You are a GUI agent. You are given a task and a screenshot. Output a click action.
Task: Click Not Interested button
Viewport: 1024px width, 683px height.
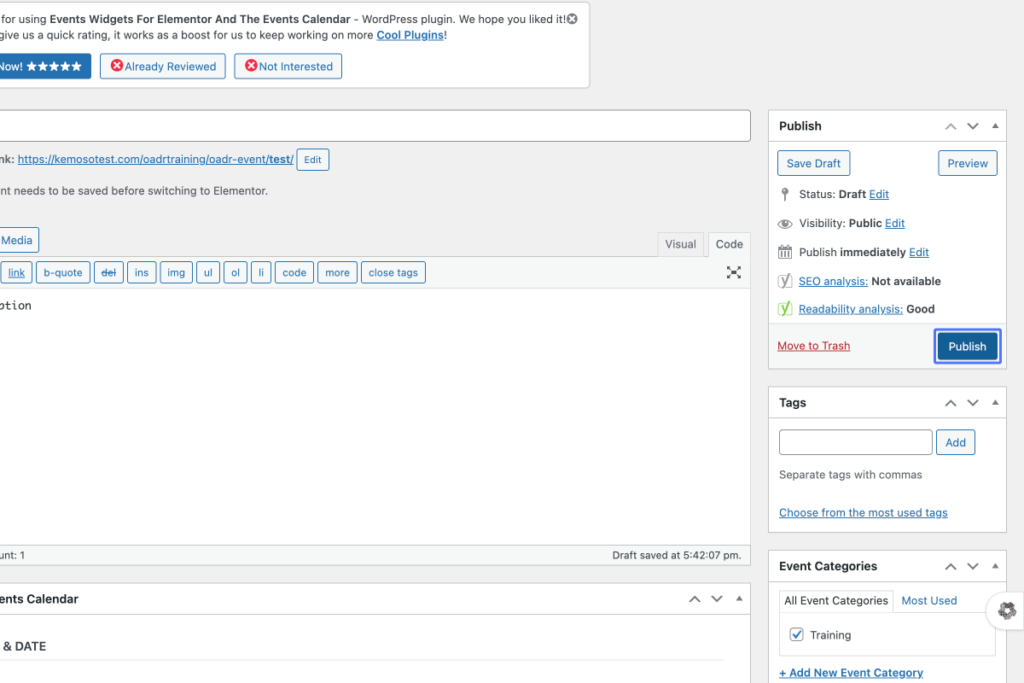click(288, 66)
